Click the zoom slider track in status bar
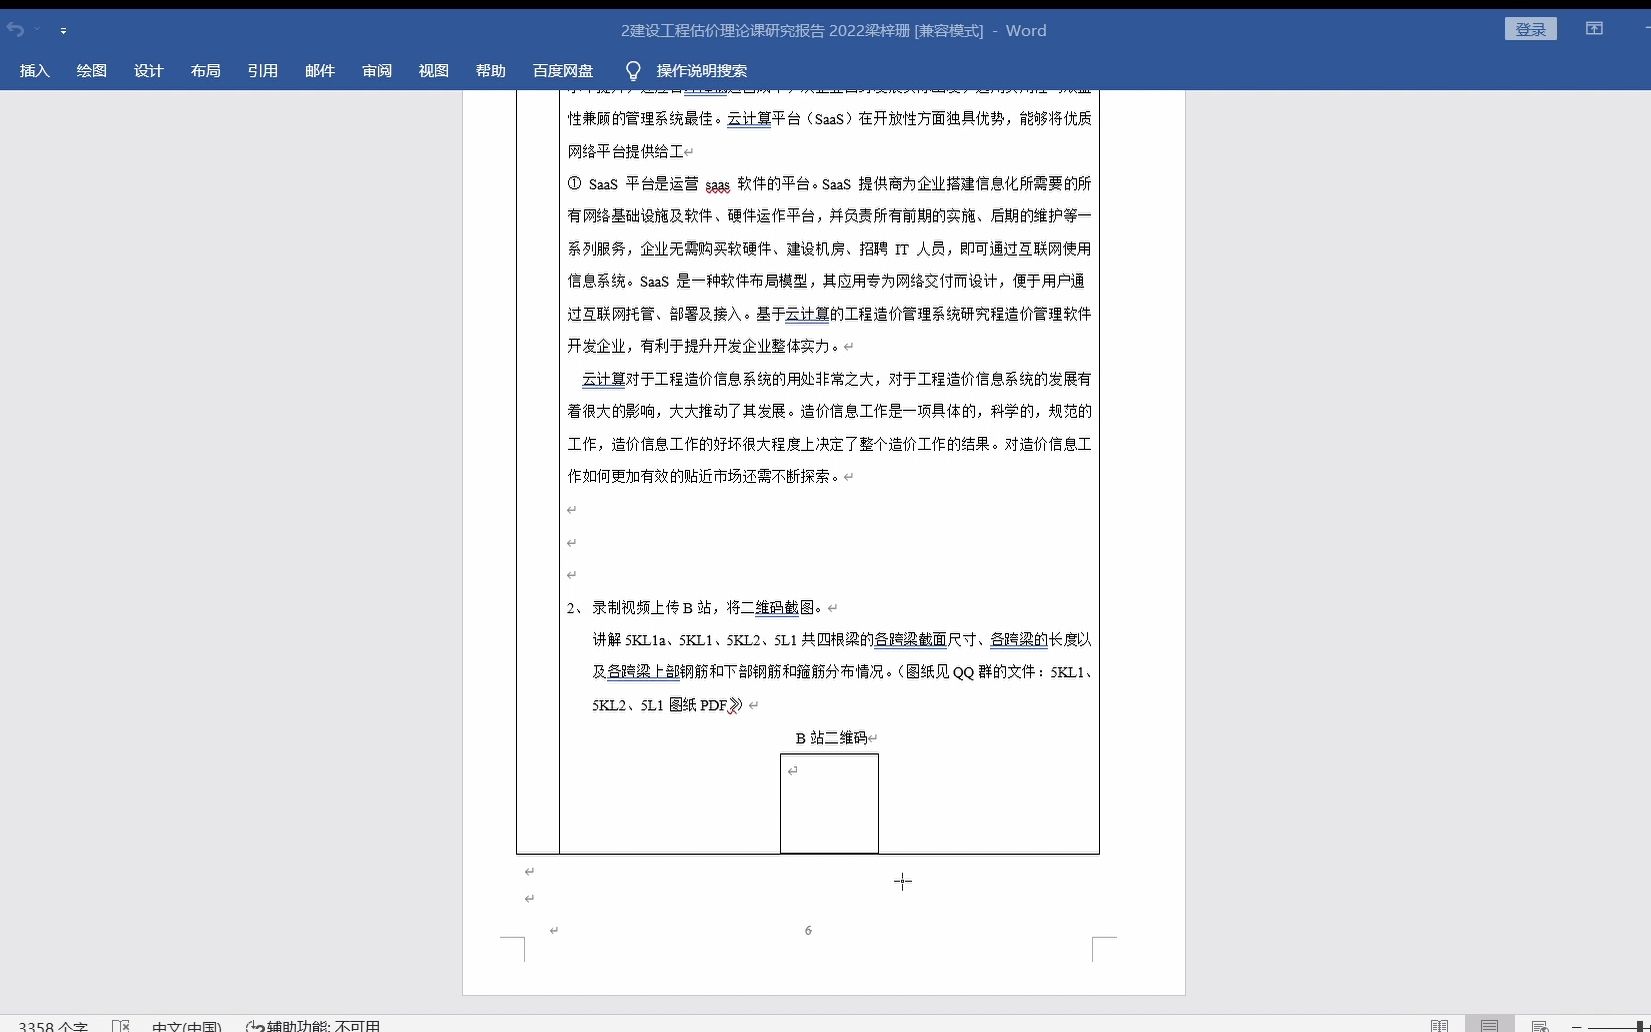 1620,1027
